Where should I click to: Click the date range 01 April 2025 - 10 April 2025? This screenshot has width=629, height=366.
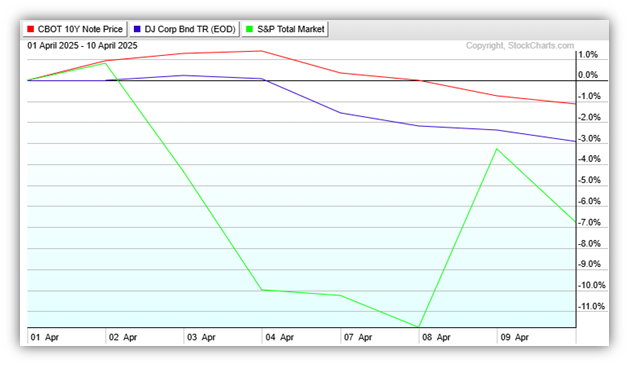click(82, 46)
